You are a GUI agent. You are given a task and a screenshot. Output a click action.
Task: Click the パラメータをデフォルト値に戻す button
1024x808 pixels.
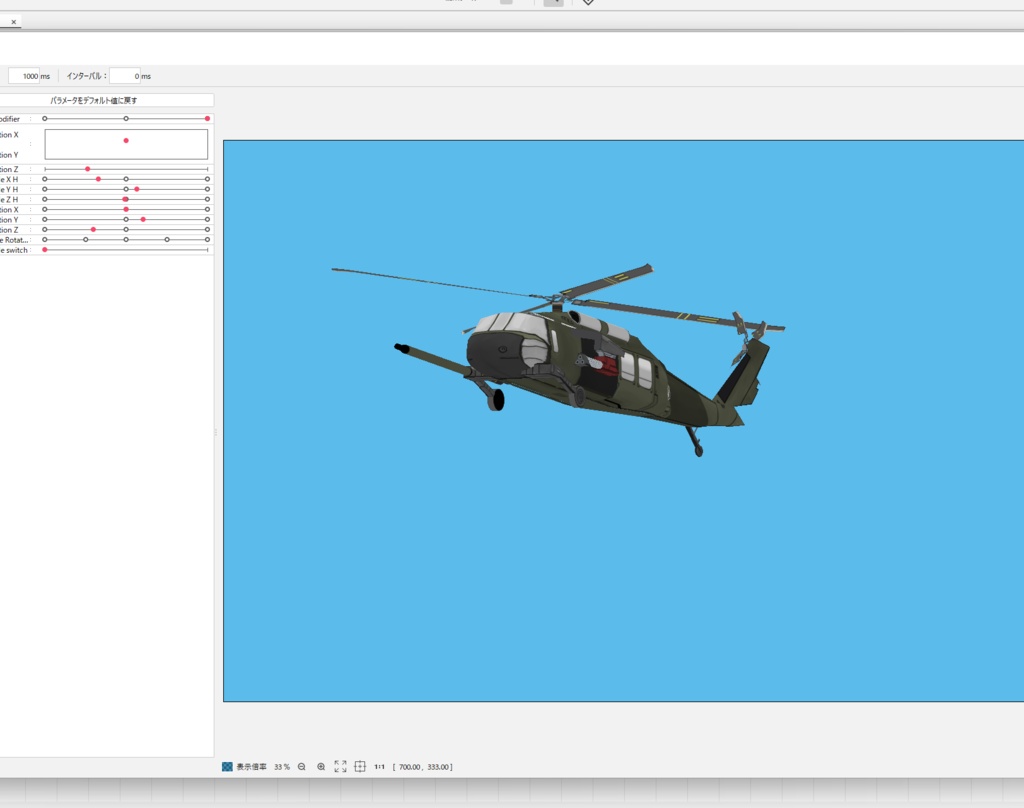[93, 101]
